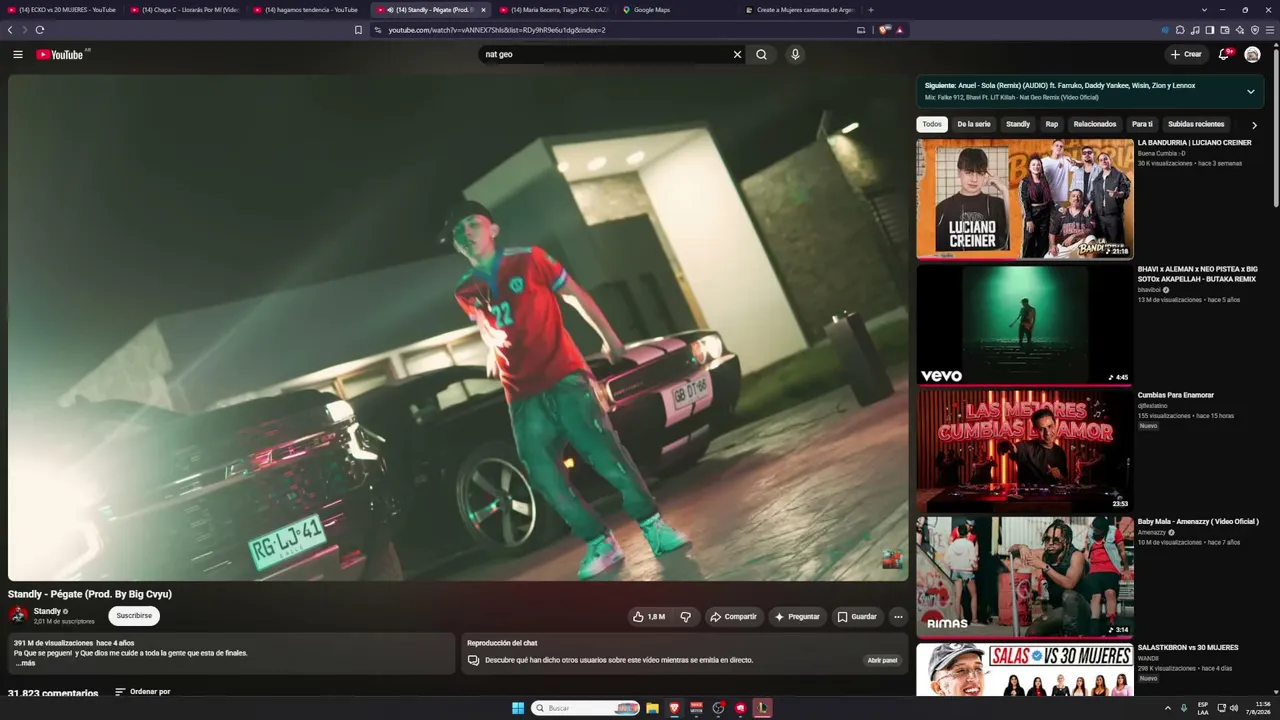Viewport: 1280px width, 720px height.
Task: Reload the current page
Action: tap(39, 30)
